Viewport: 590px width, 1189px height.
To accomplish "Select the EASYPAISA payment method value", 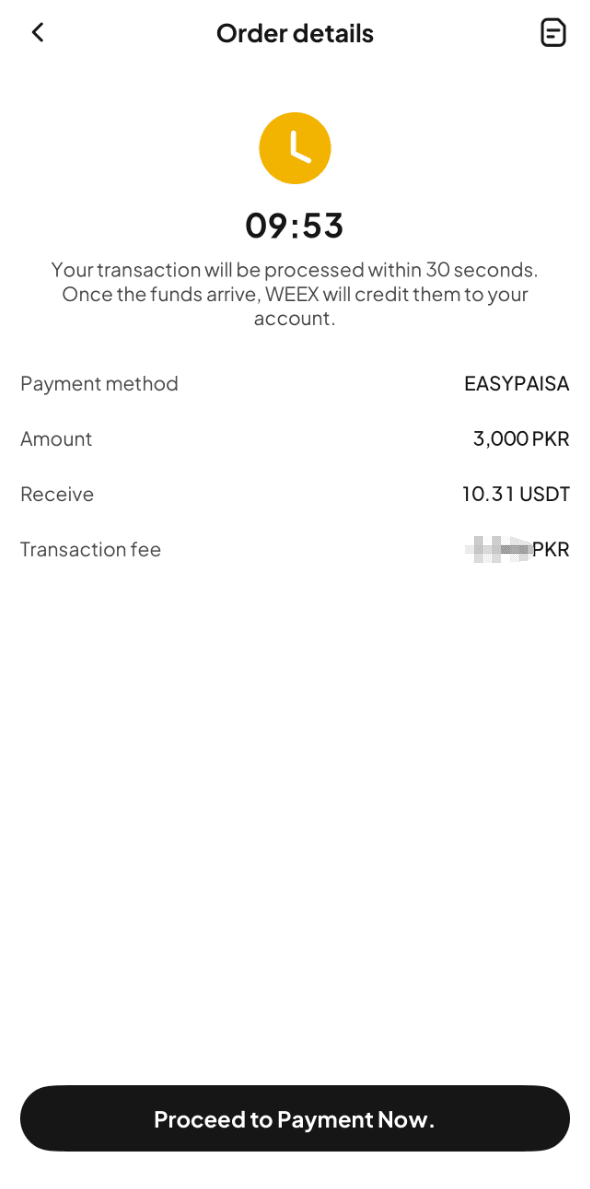I will (516, 384).
